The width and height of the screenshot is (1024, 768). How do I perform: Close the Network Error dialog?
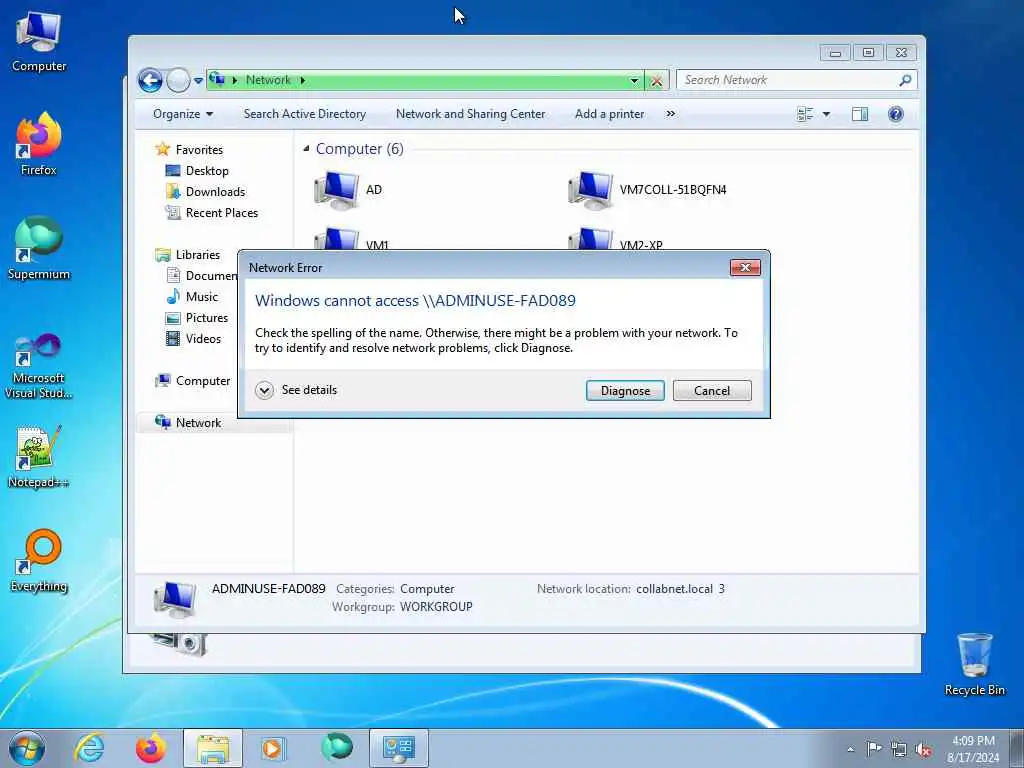click(x=744, y=267)
